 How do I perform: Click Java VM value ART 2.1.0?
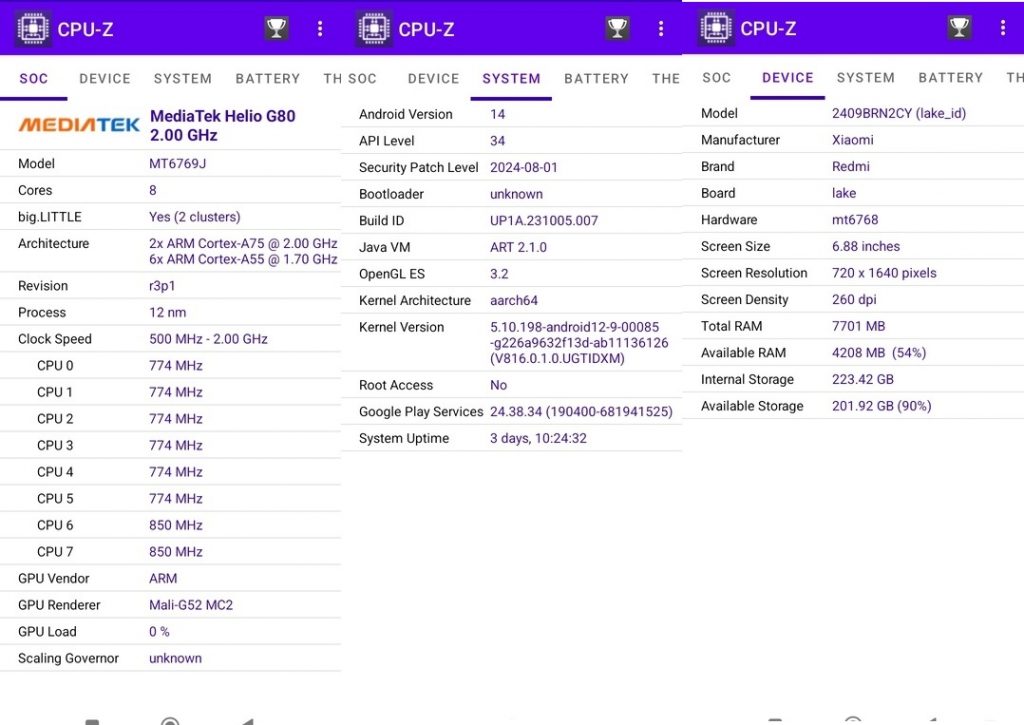pos(519,248)
